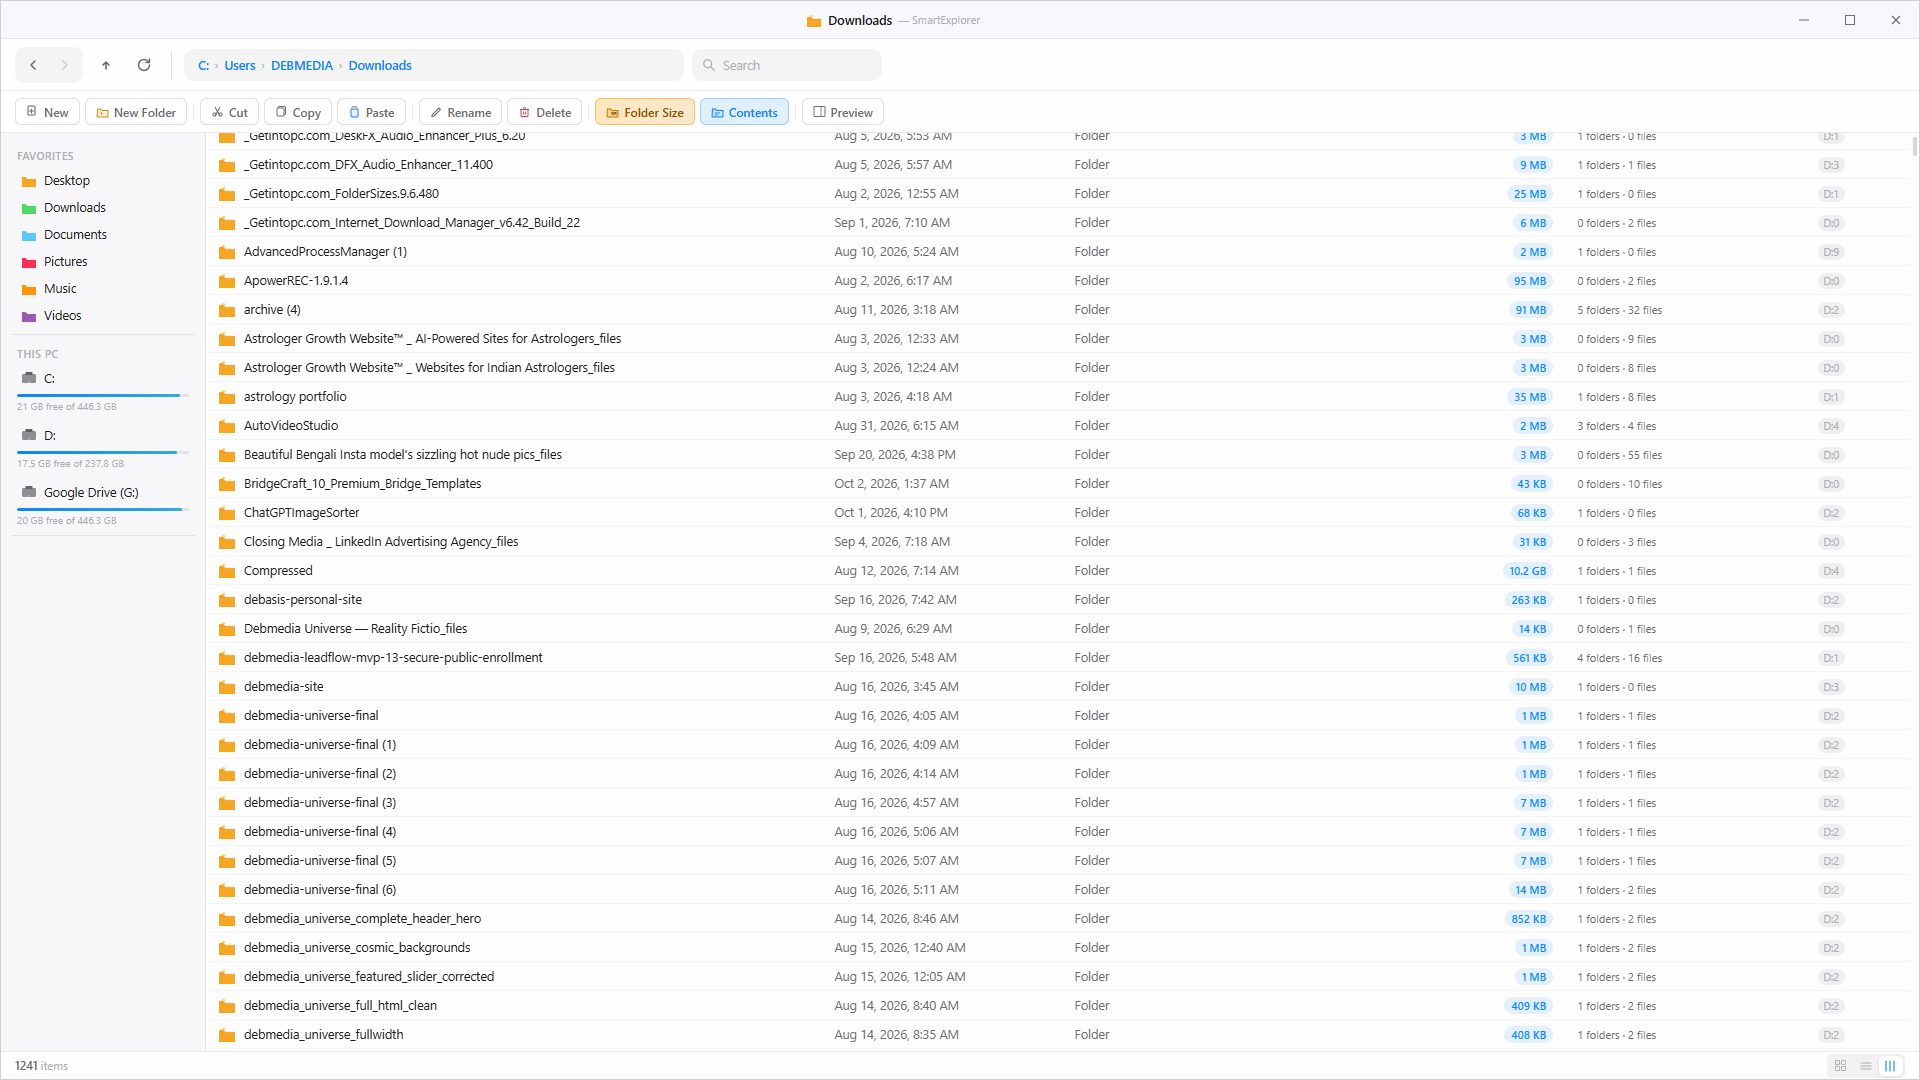Click the Paste button
This screenshot has height=1080, width=1920.
click(x=372, y=112)
